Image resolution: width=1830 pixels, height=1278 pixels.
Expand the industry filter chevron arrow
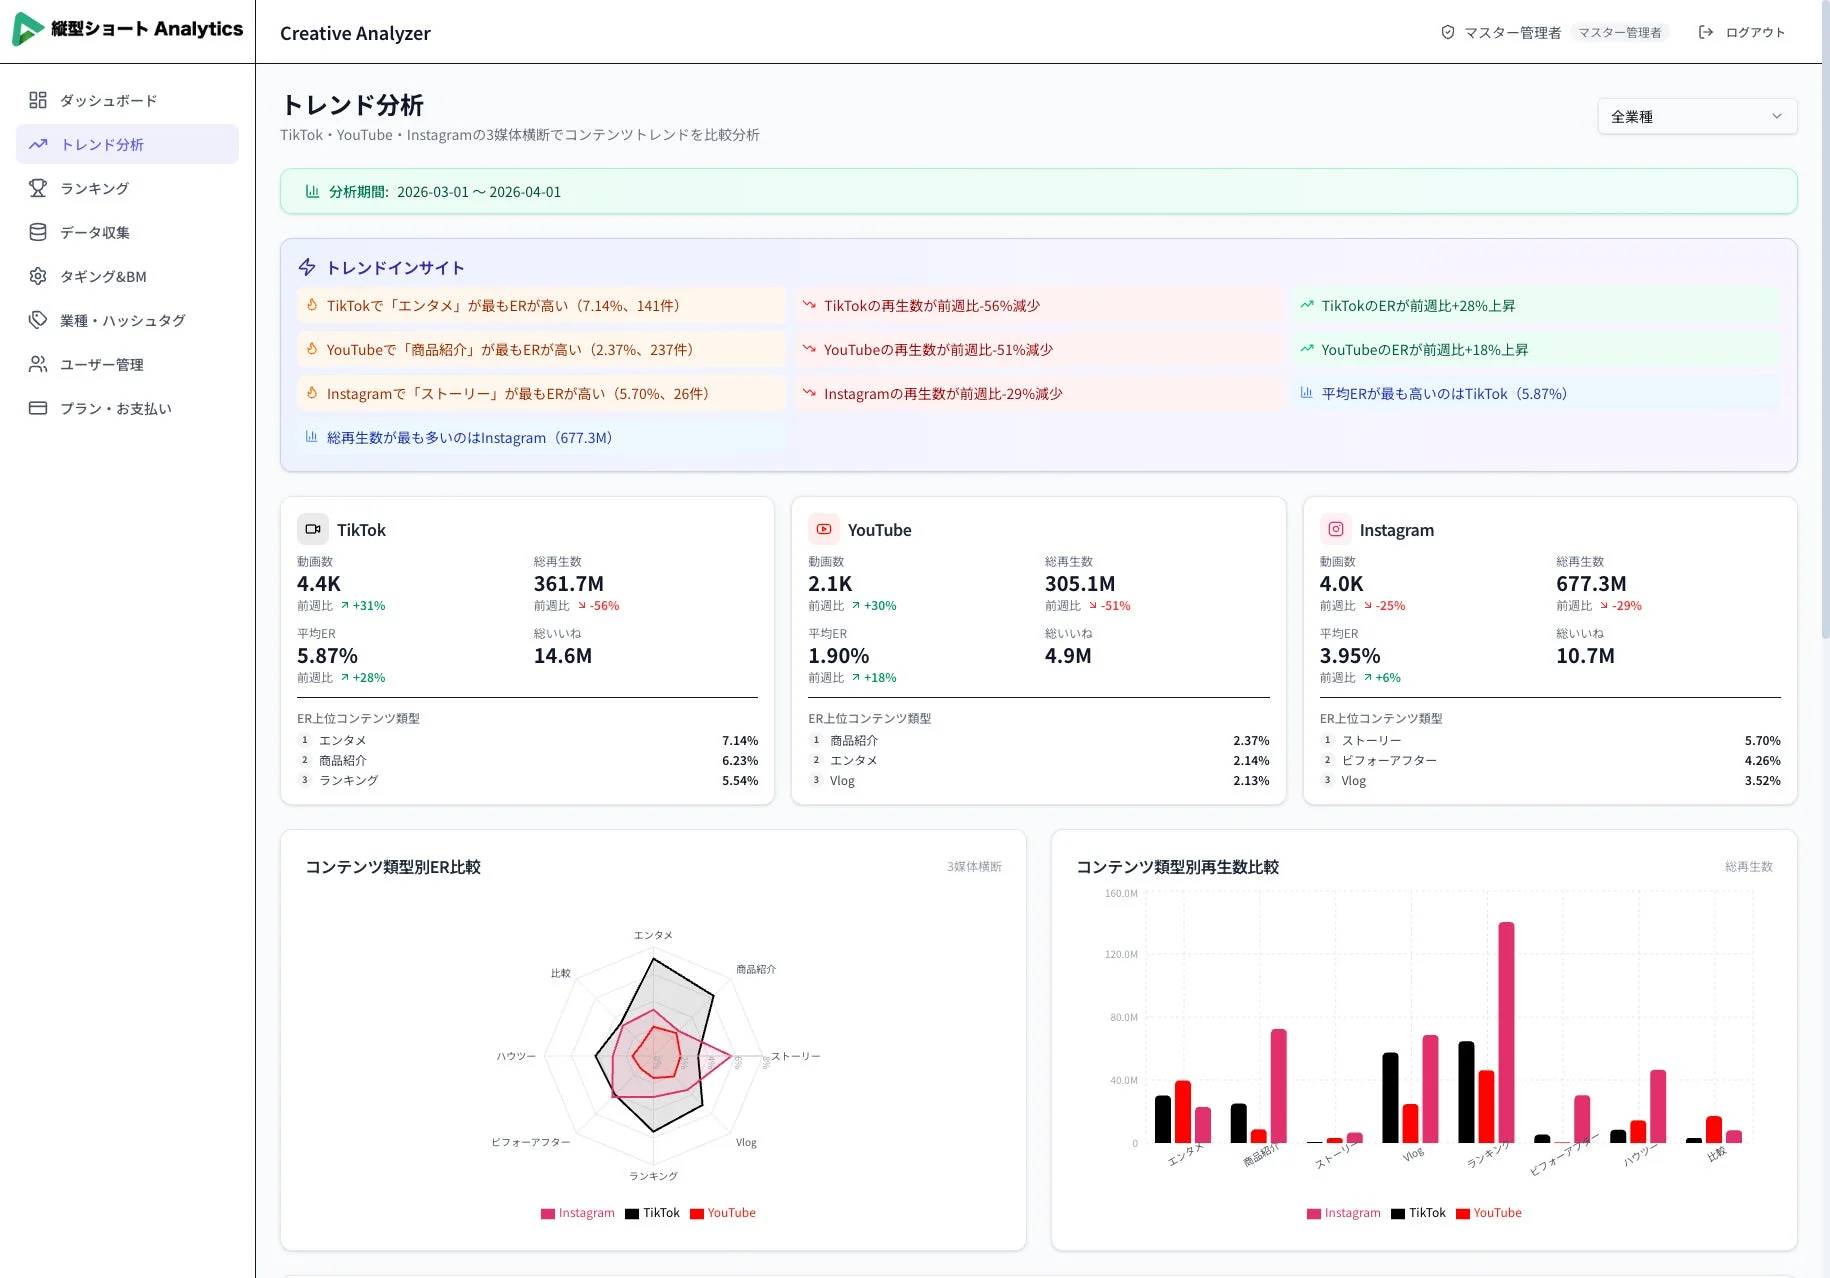point(1777,116)
